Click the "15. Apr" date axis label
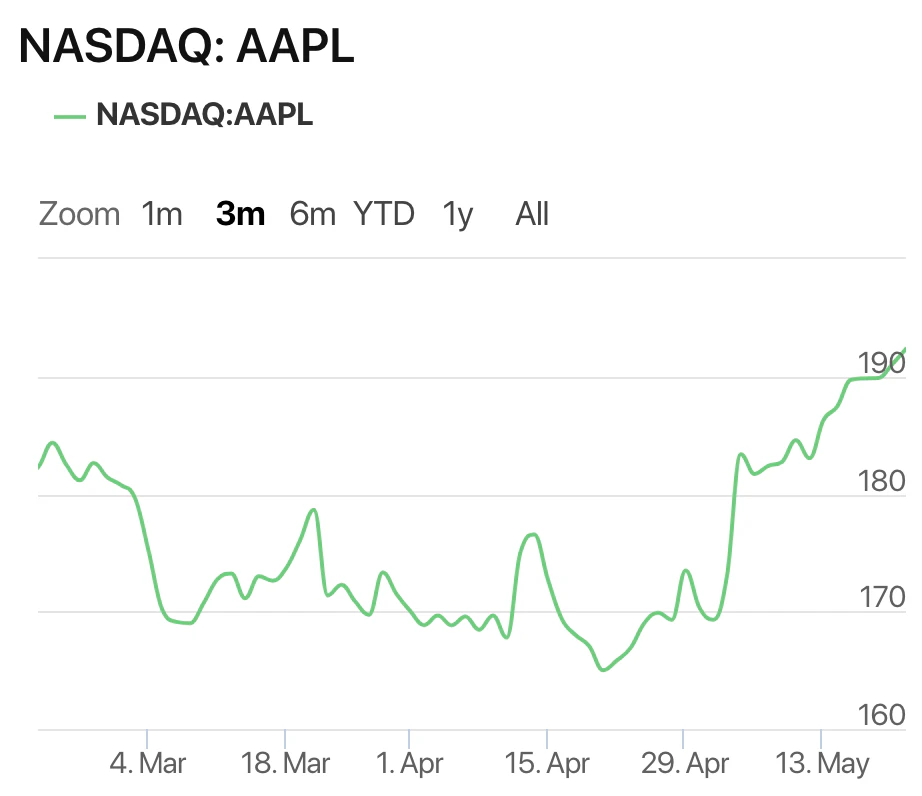The height and width of the screenshot is (796, 922). tap(547, 764)
